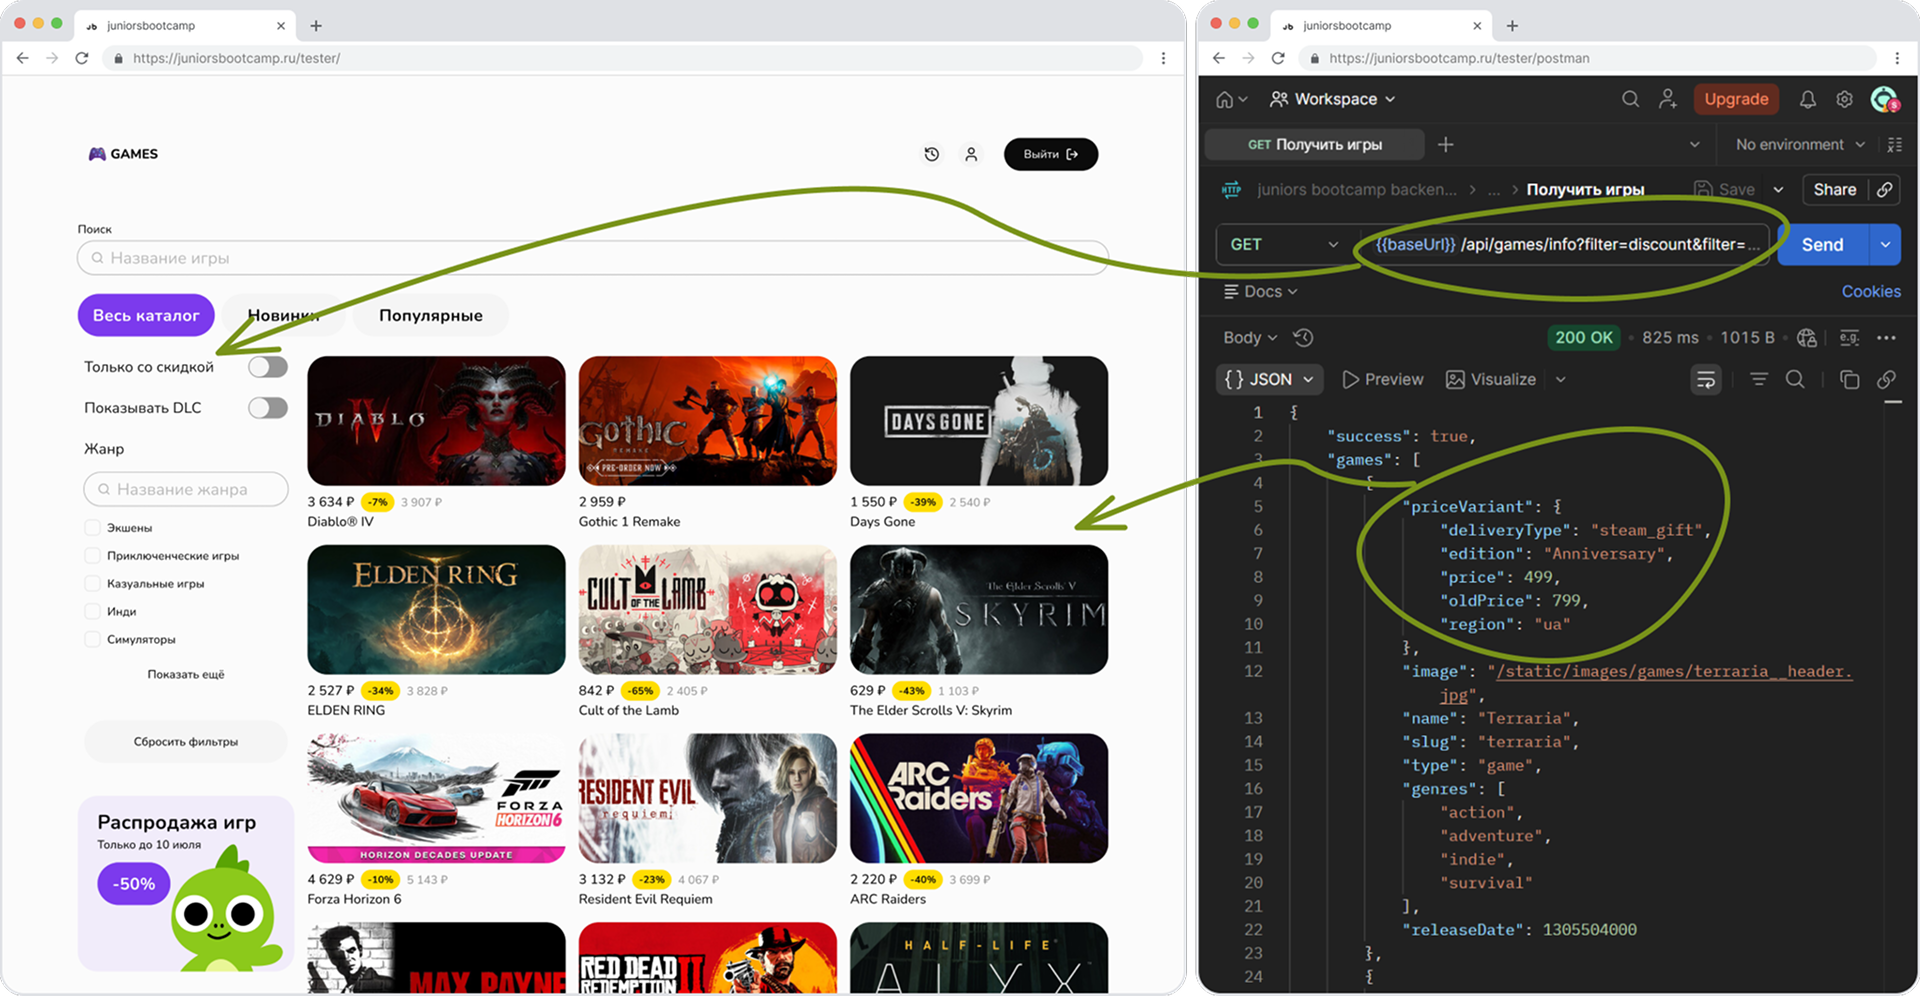Image resolution: width=1920 pixels, height=996 pixels.
Task: Click Показать ещё under the genres
Action: click(x=186, y=674)
